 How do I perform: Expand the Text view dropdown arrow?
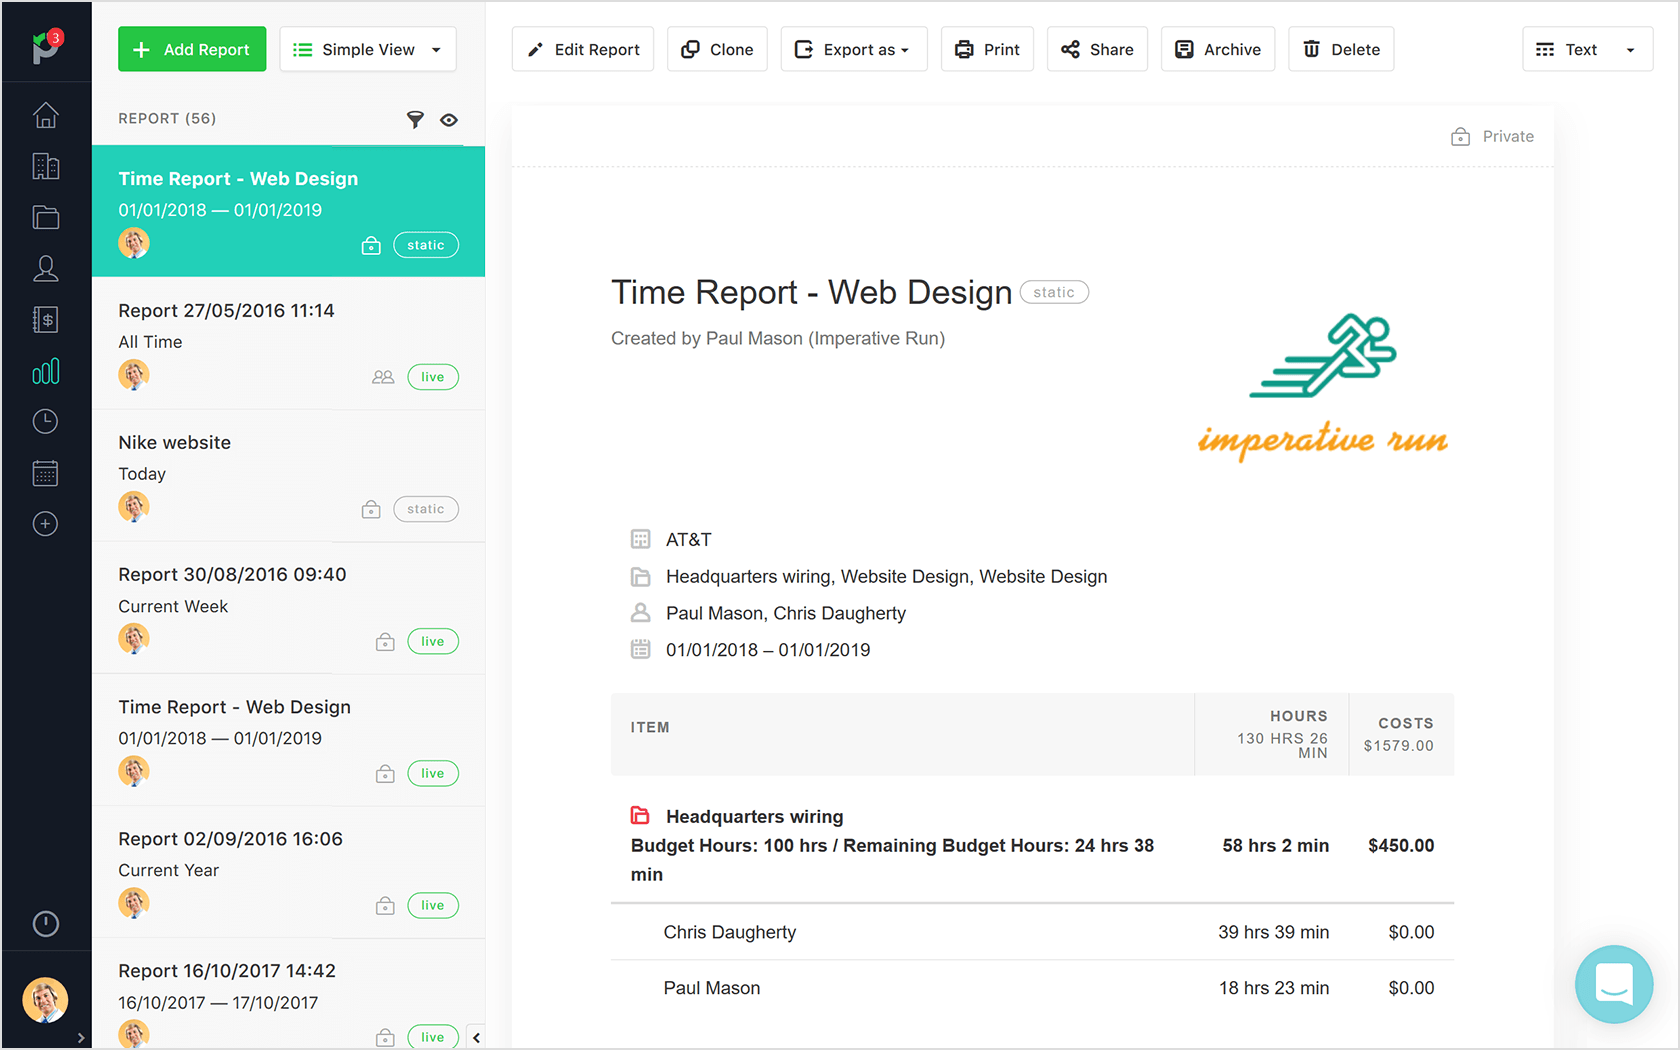(x=1631, y=48)
